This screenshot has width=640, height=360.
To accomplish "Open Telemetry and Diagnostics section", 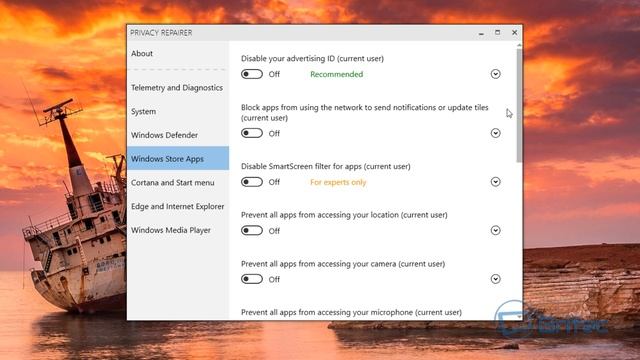I will (x=178, y=87).
